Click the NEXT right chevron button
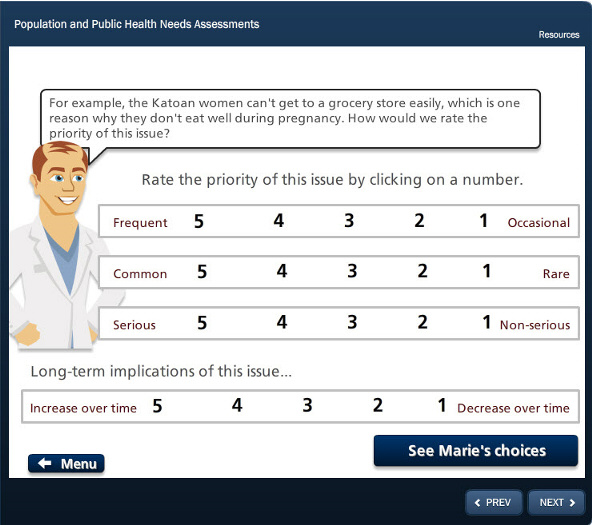Image resolution: width=592 pixels, height=525 pixels. click(557, 502)
